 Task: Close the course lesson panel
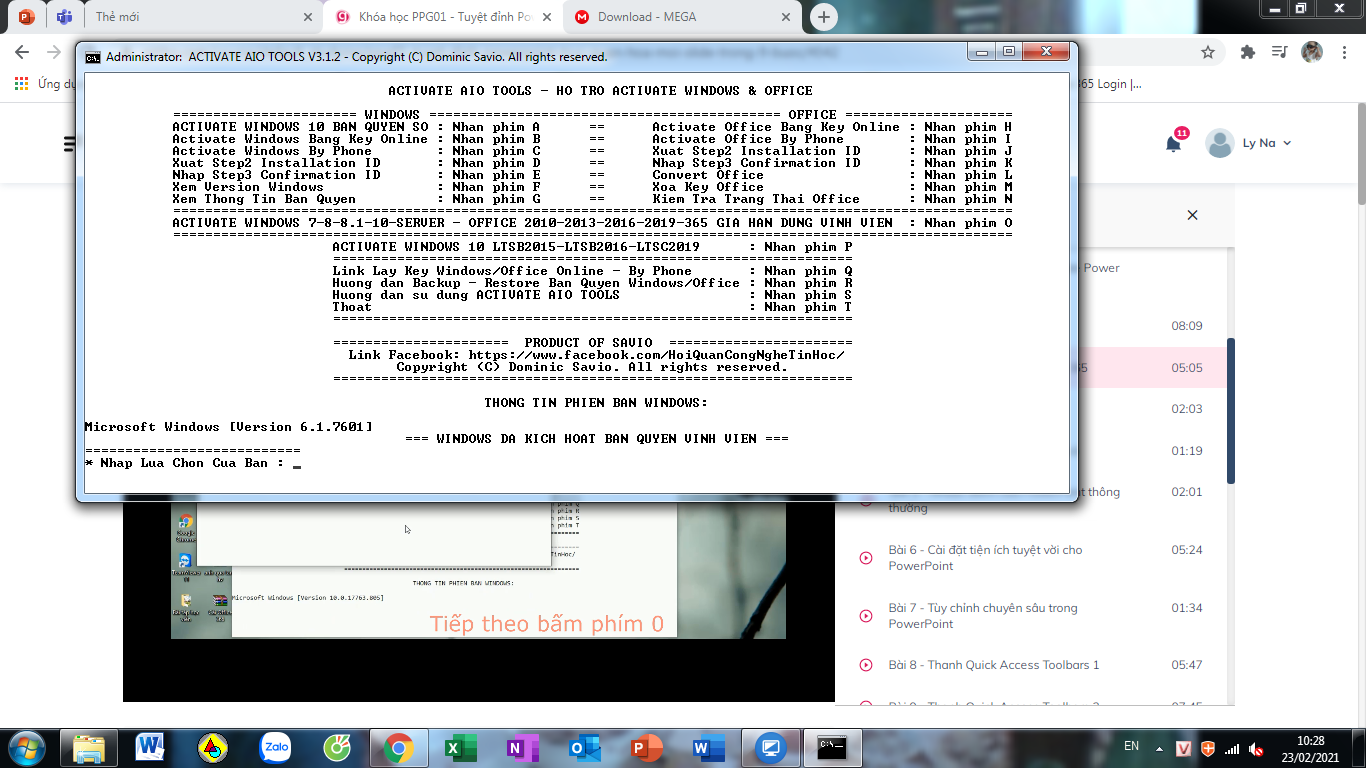click(x=1192, y=215)
